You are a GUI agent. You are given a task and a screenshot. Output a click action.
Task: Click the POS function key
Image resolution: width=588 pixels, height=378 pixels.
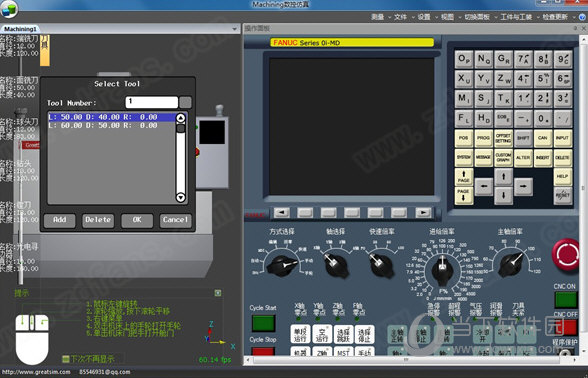tap(464, 138)
